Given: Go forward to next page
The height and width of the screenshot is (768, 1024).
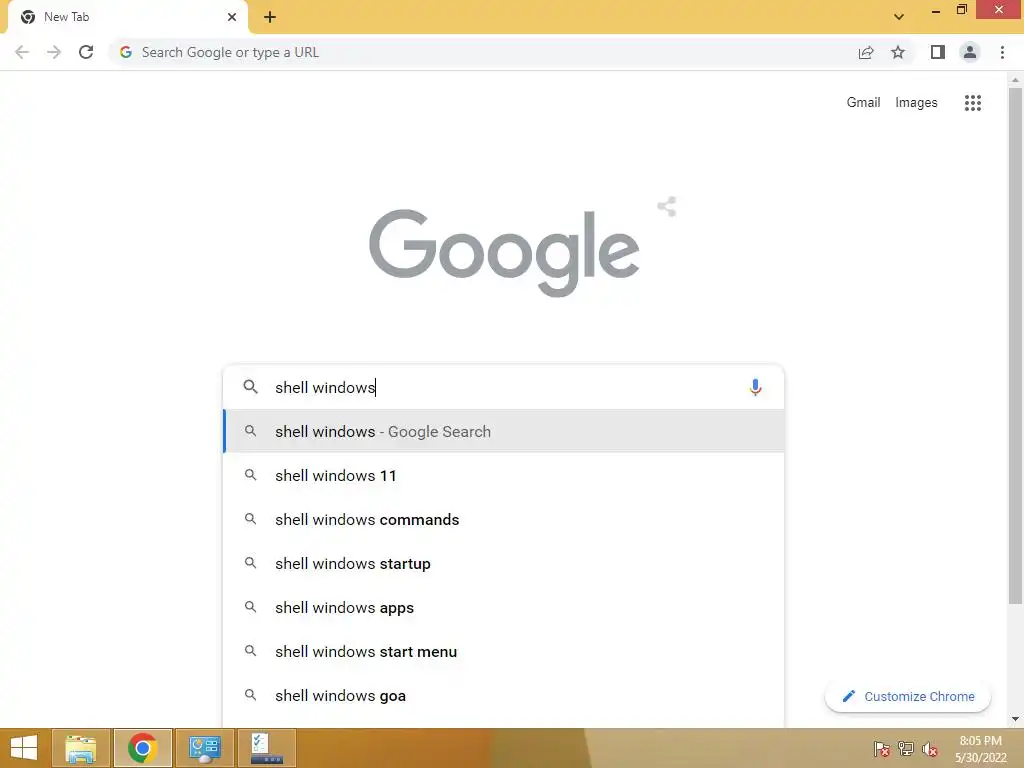Looking at the screenshot, I should pos(54,52).
